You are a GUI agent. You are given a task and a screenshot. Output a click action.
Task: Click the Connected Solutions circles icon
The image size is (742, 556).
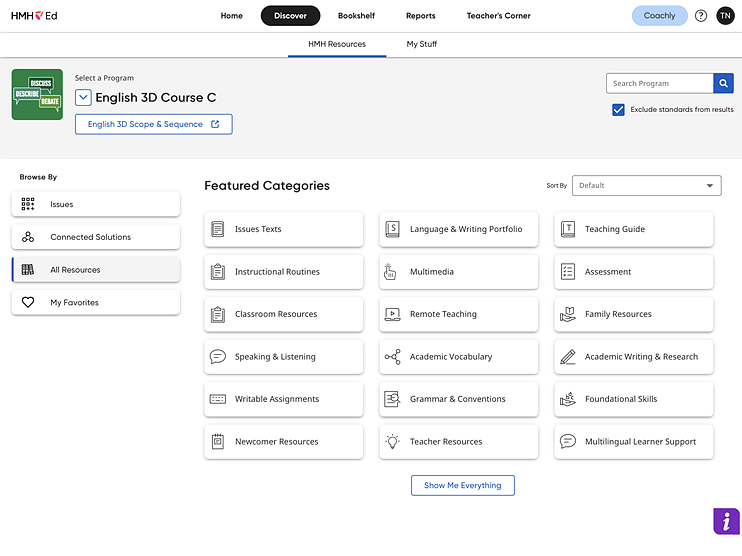(x=28, y=237)
